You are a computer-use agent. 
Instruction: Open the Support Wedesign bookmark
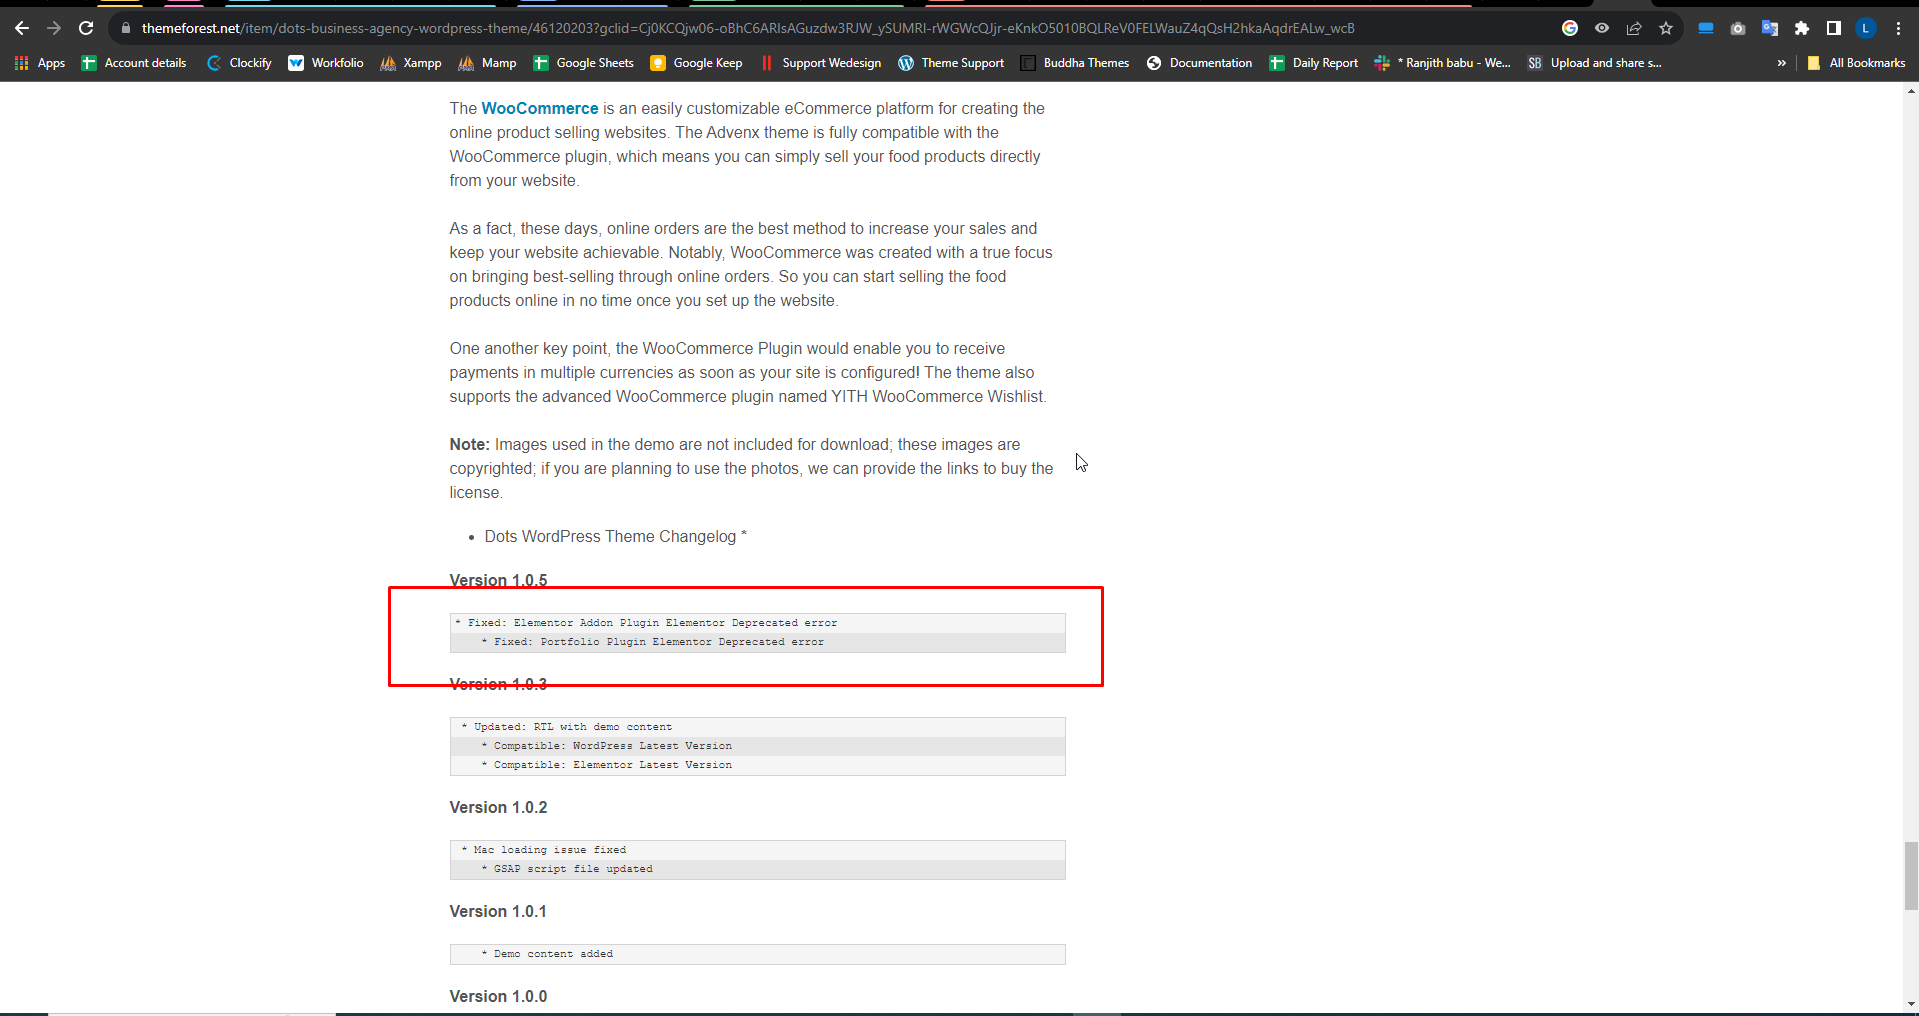coord(821,63)
